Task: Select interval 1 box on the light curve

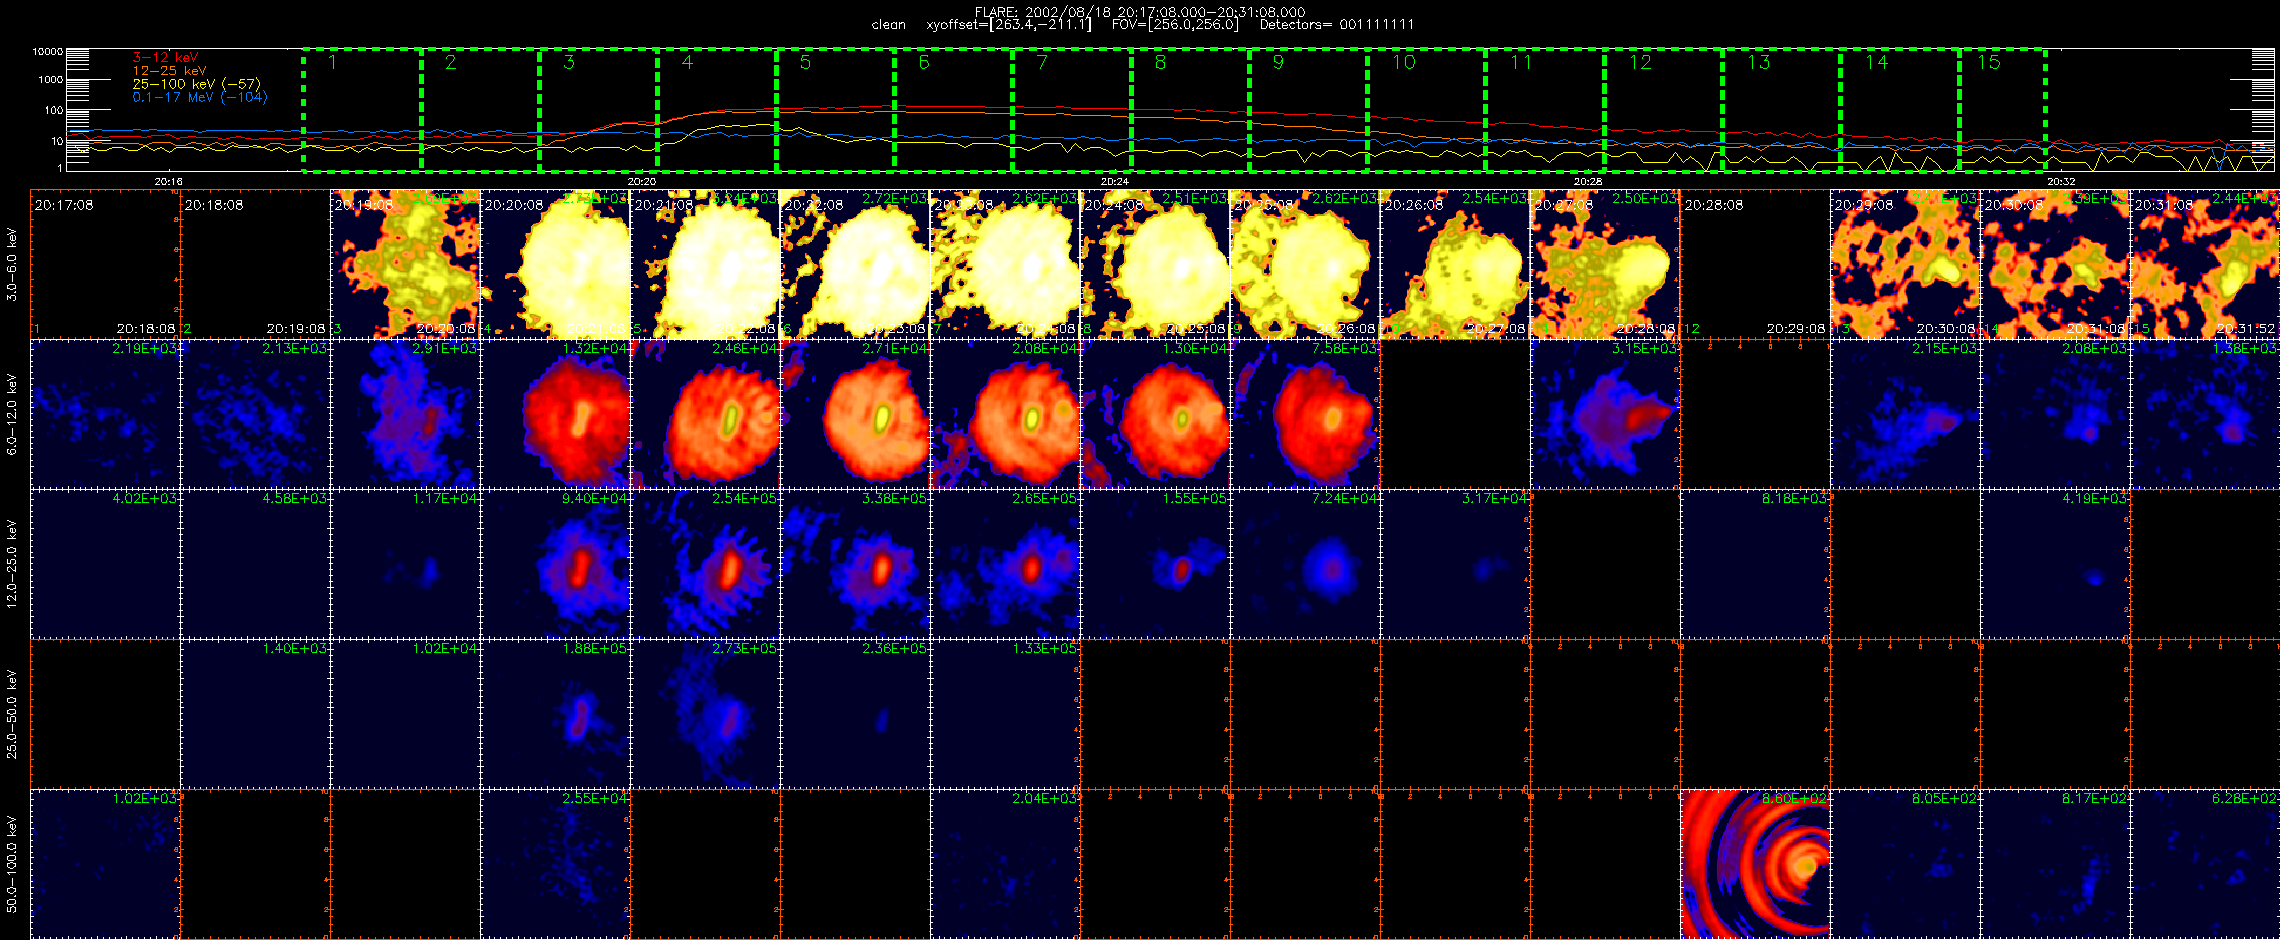Action: tap(362, 108)
